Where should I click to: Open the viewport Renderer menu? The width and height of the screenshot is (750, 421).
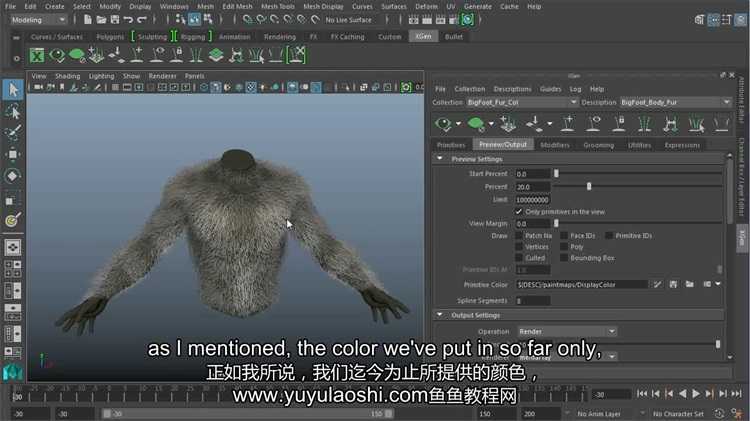pos(162,76)
